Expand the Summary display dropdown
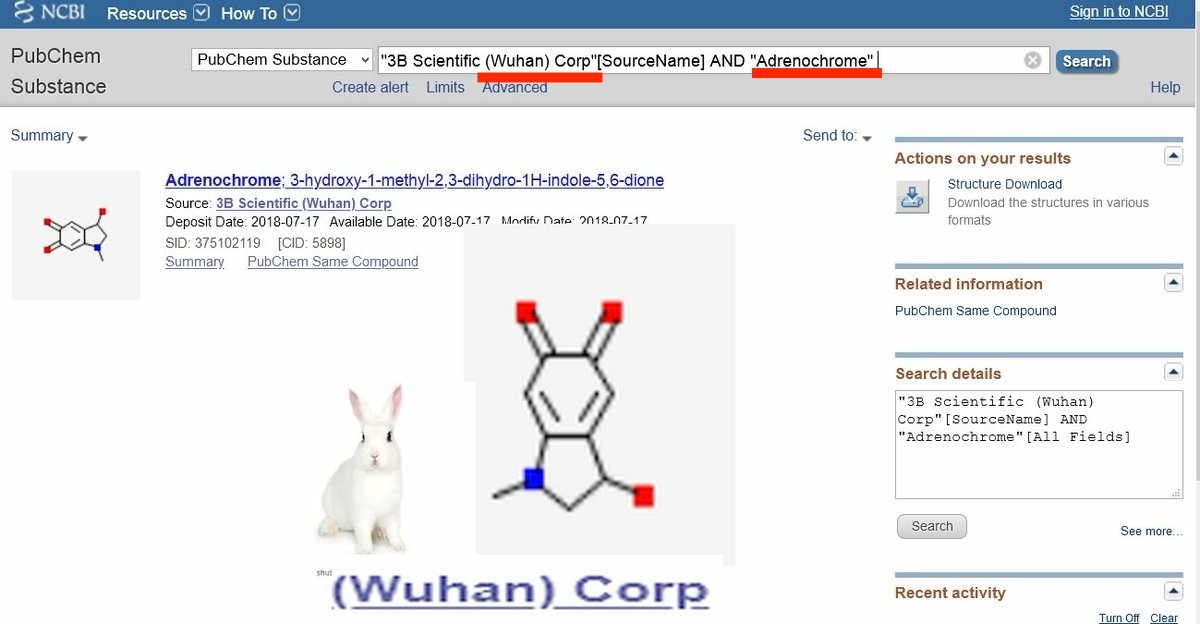This screenshot has height=624, width=1200. tap(49, 136)
